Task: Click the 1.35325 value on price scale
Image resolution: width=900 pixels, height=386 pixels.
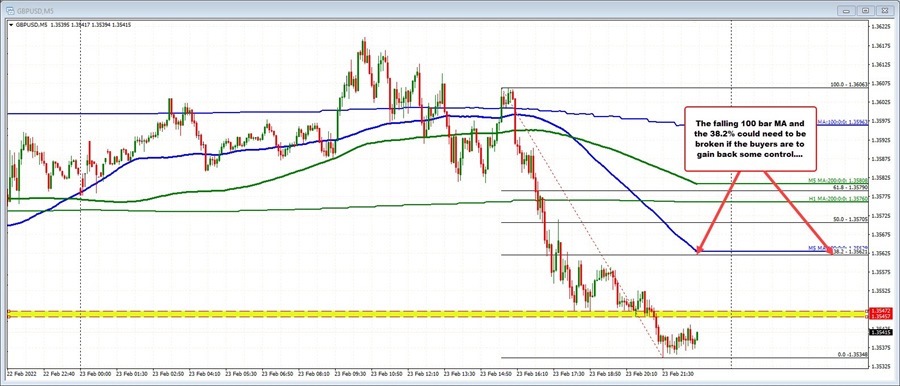Action: pyautogui.click(x=880, y=365)
